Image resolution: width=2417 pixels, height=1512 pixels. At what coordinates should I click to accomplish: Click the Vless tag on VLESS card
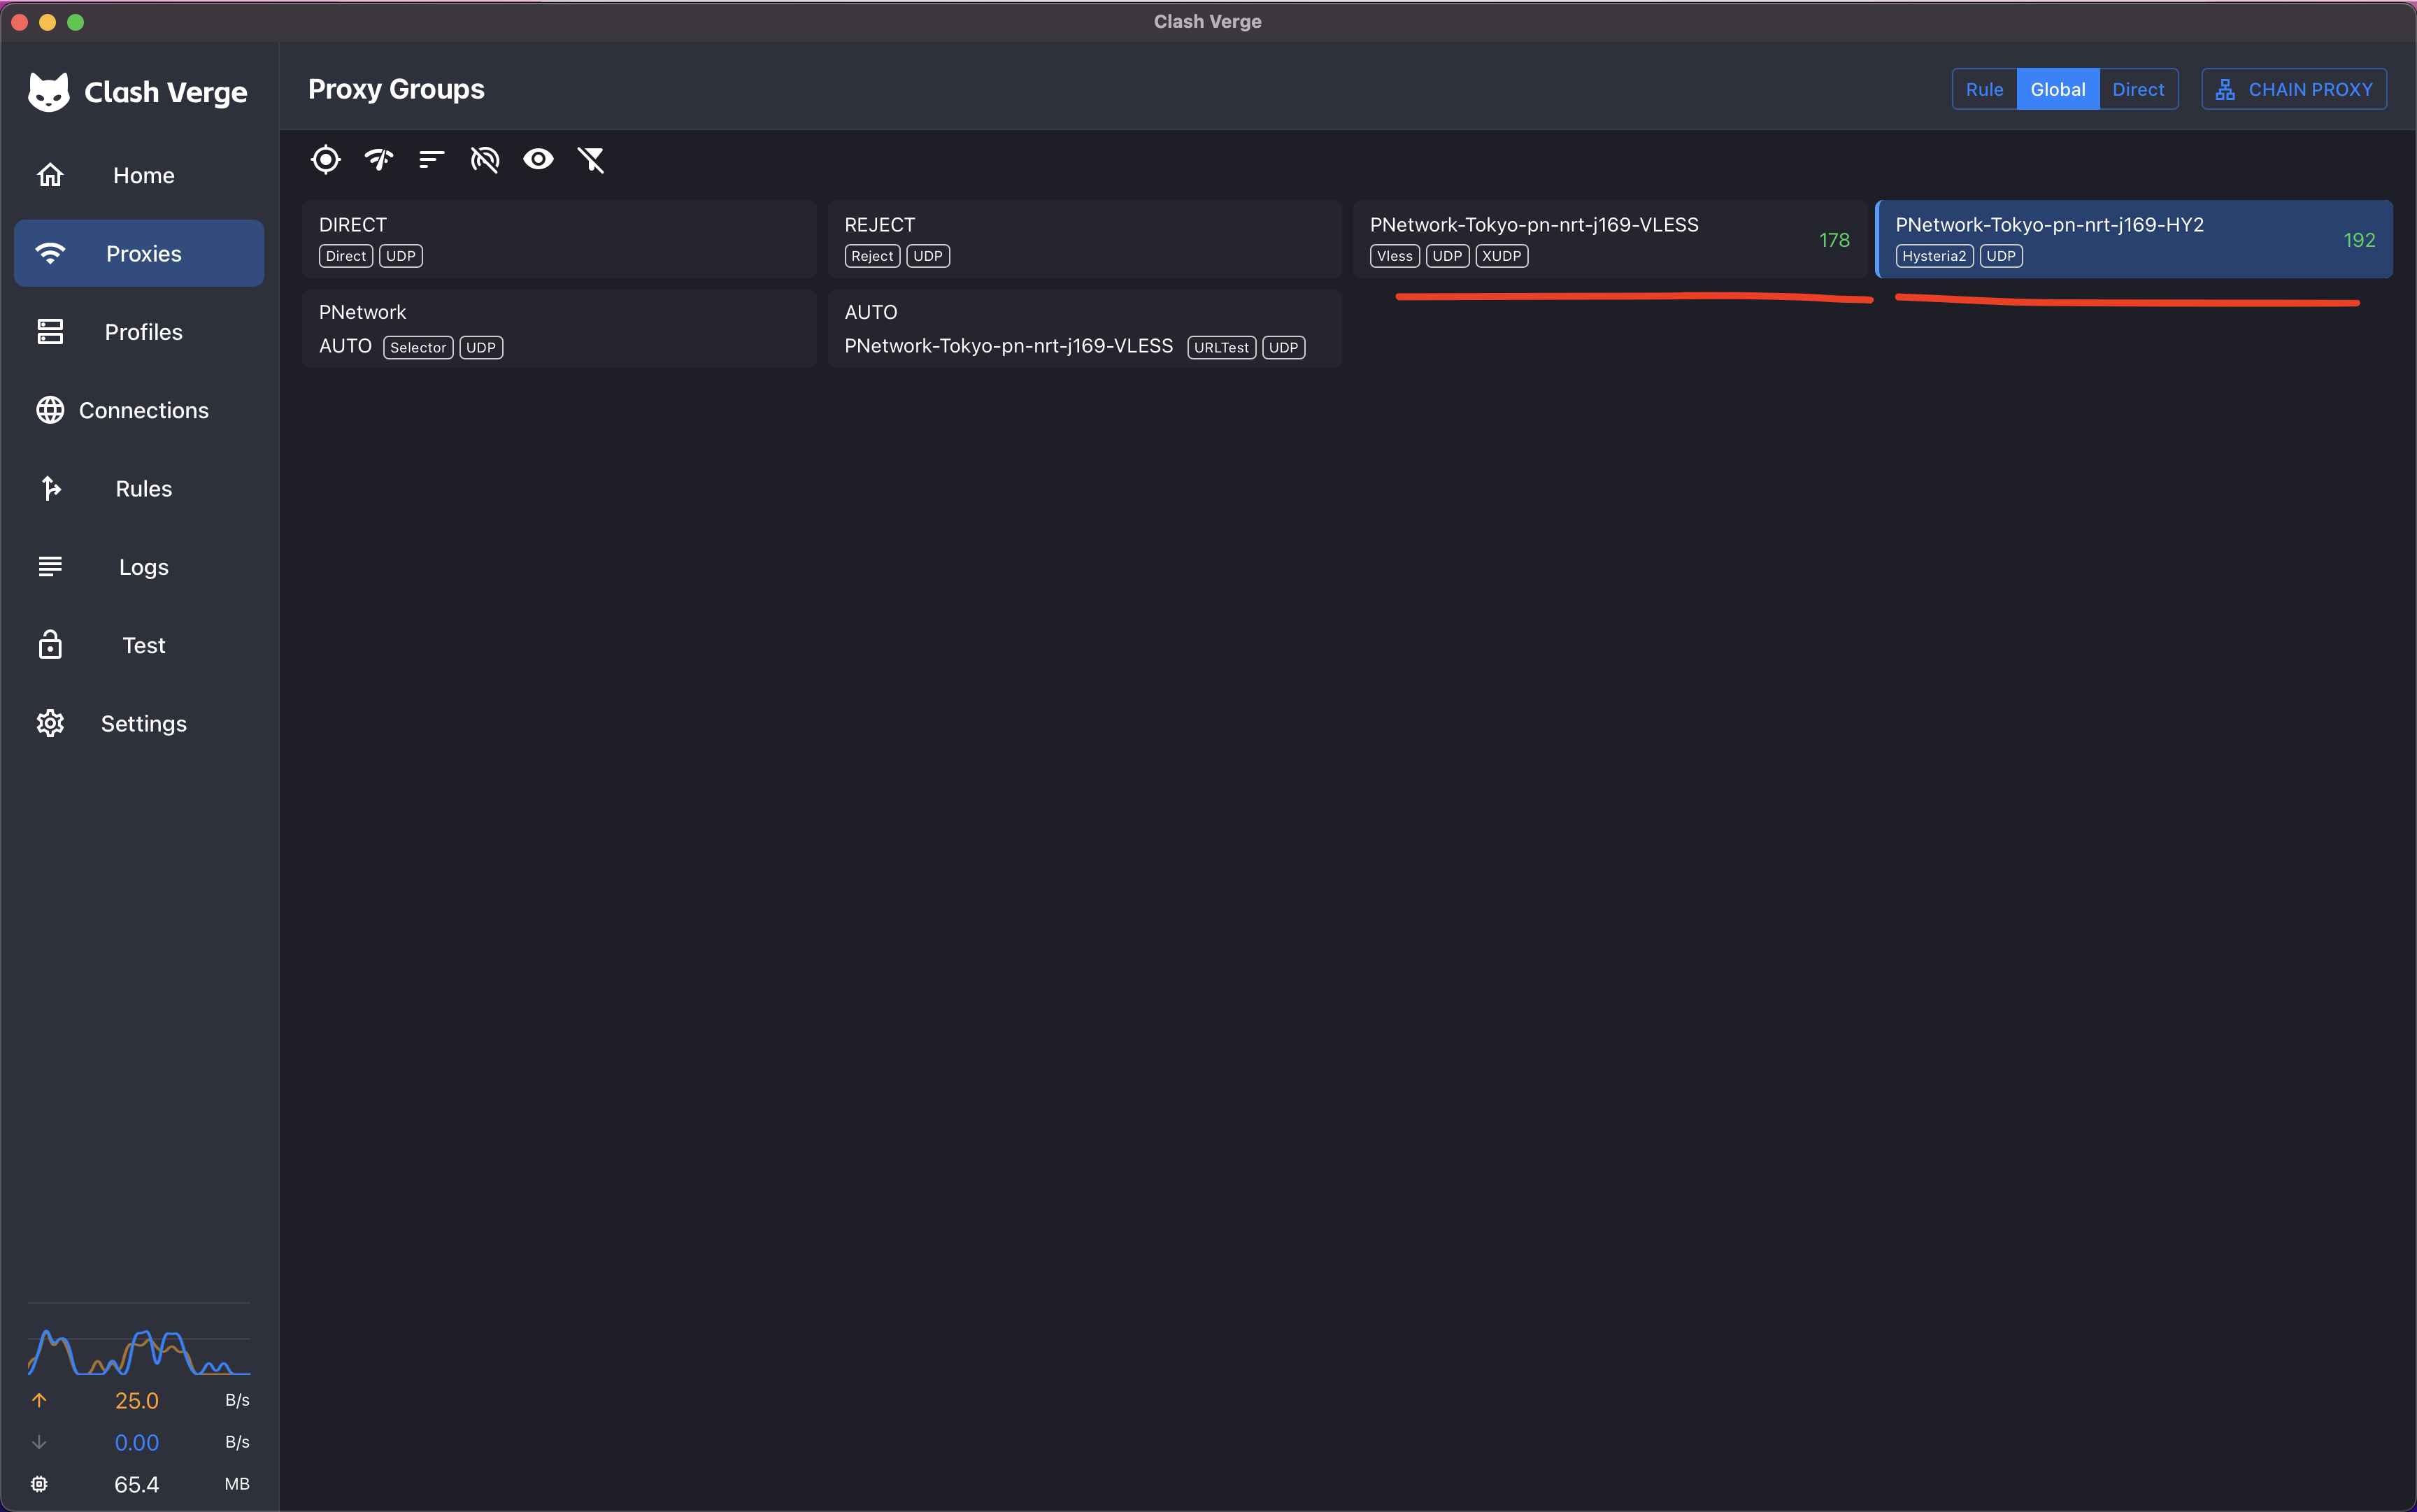(x=1394, y=256)
